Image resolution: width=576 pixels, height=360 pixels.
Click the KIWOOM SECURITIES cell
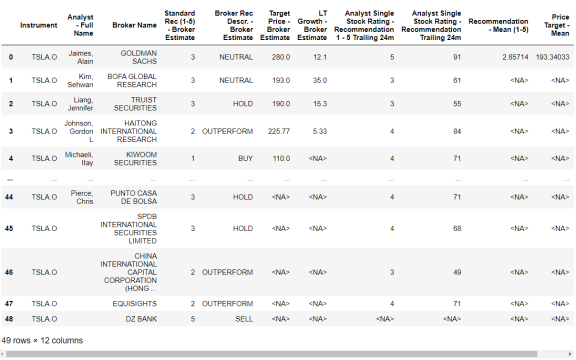click(x=135, y=159)
